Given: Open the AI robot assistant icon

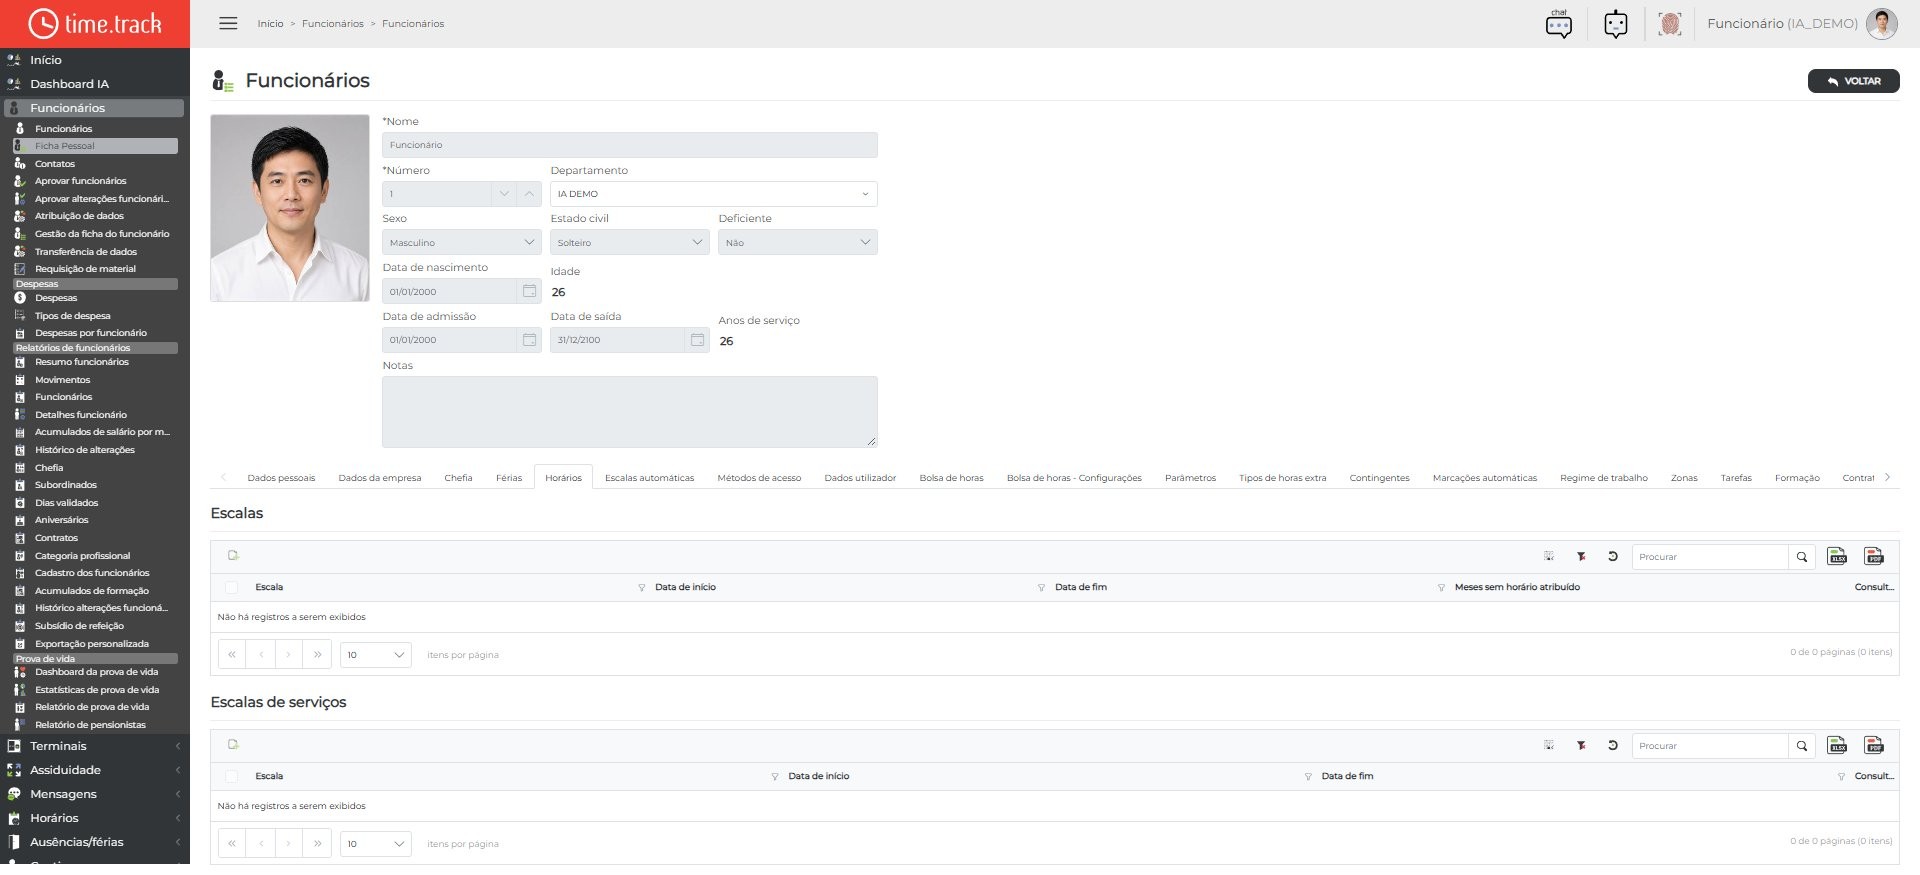Looking at the screenshot, I should [x=1616, y=24].
